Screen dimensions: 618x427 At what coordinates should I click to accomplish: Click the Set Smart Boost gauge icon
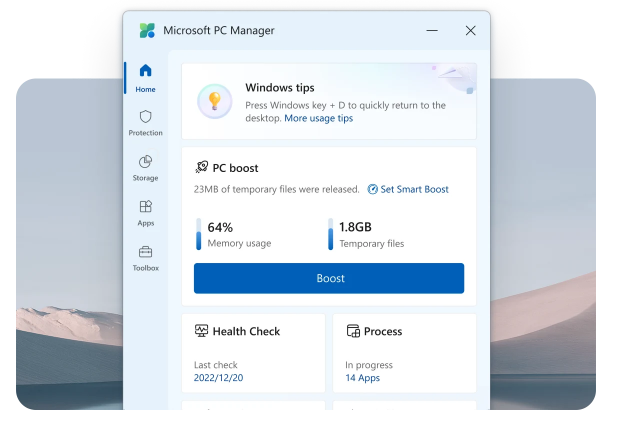point(372,189)
